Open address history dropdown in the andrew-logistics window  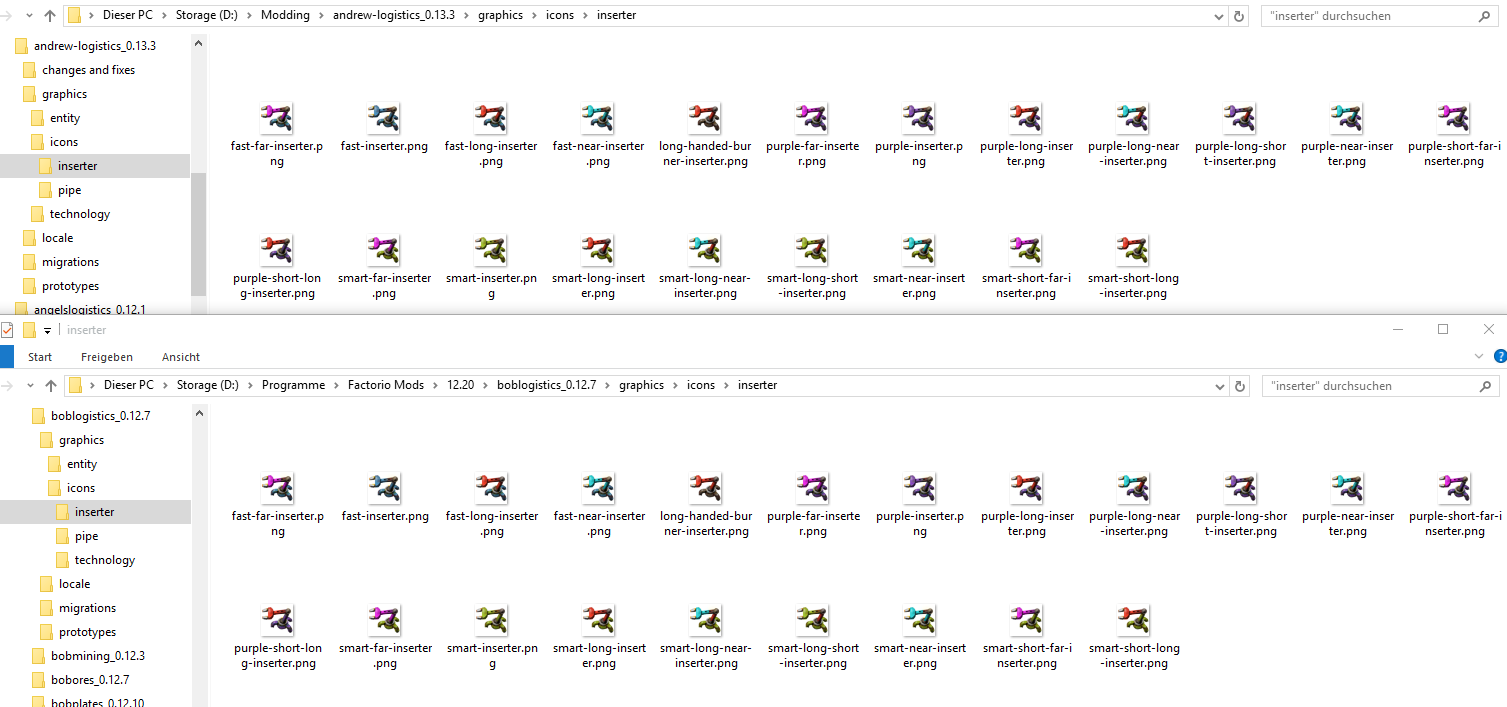click(x=1218, y=16)
